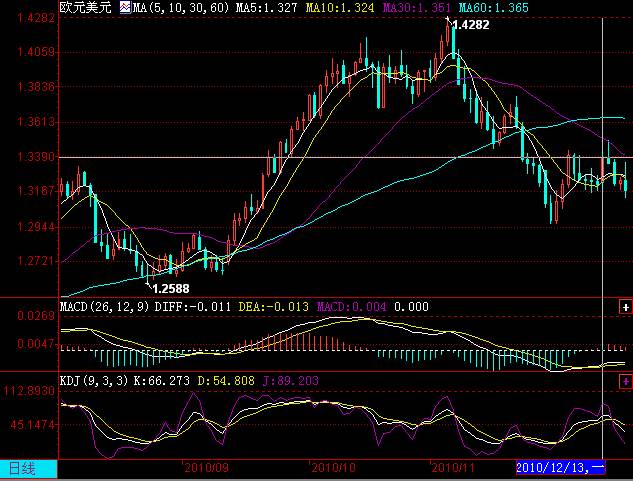The width and height of the screenshot is (633, 481).
Task: Click the MA10:1.324 value label
Action: (x=340, y=8)
